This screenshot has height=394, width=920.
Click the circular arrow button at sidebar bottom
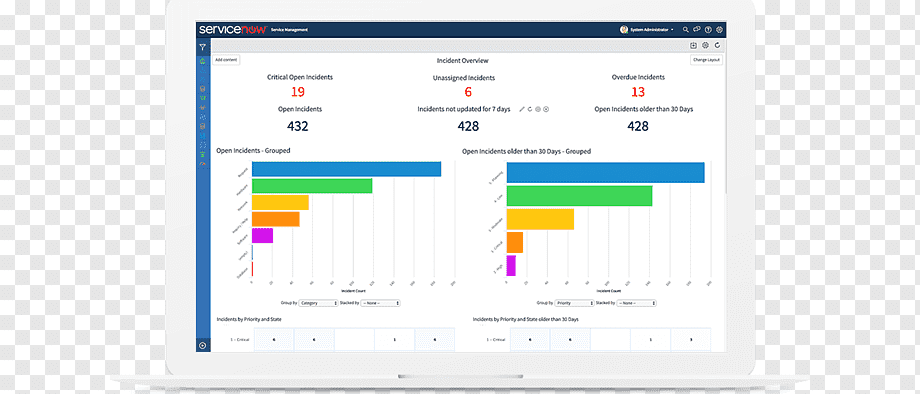(x=202, y=345)
